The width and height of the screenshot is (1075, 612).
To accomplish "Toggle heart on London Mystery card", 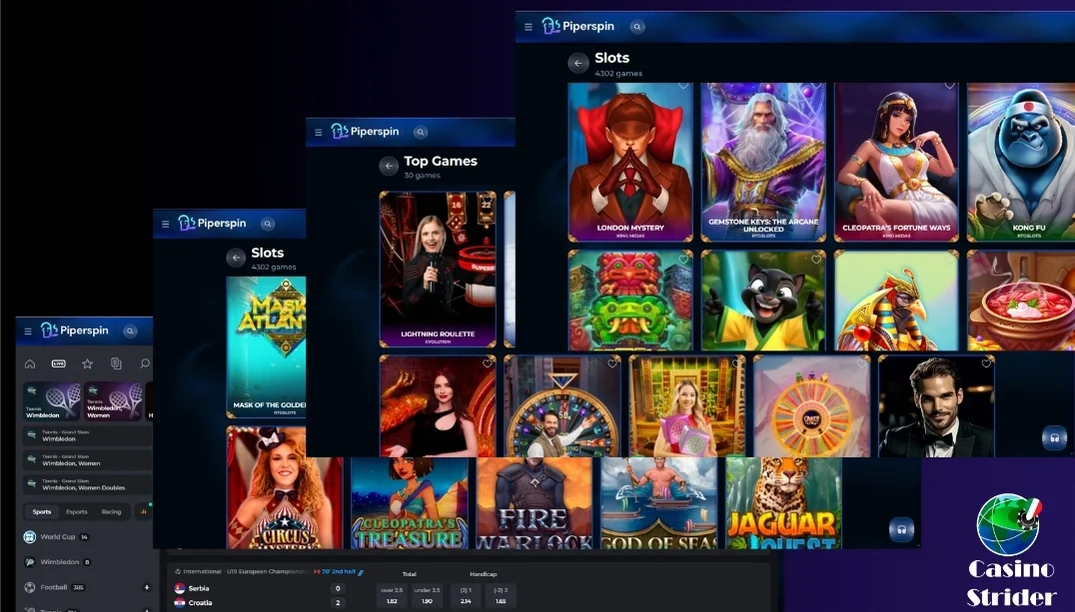I will [x=684, y=86].
